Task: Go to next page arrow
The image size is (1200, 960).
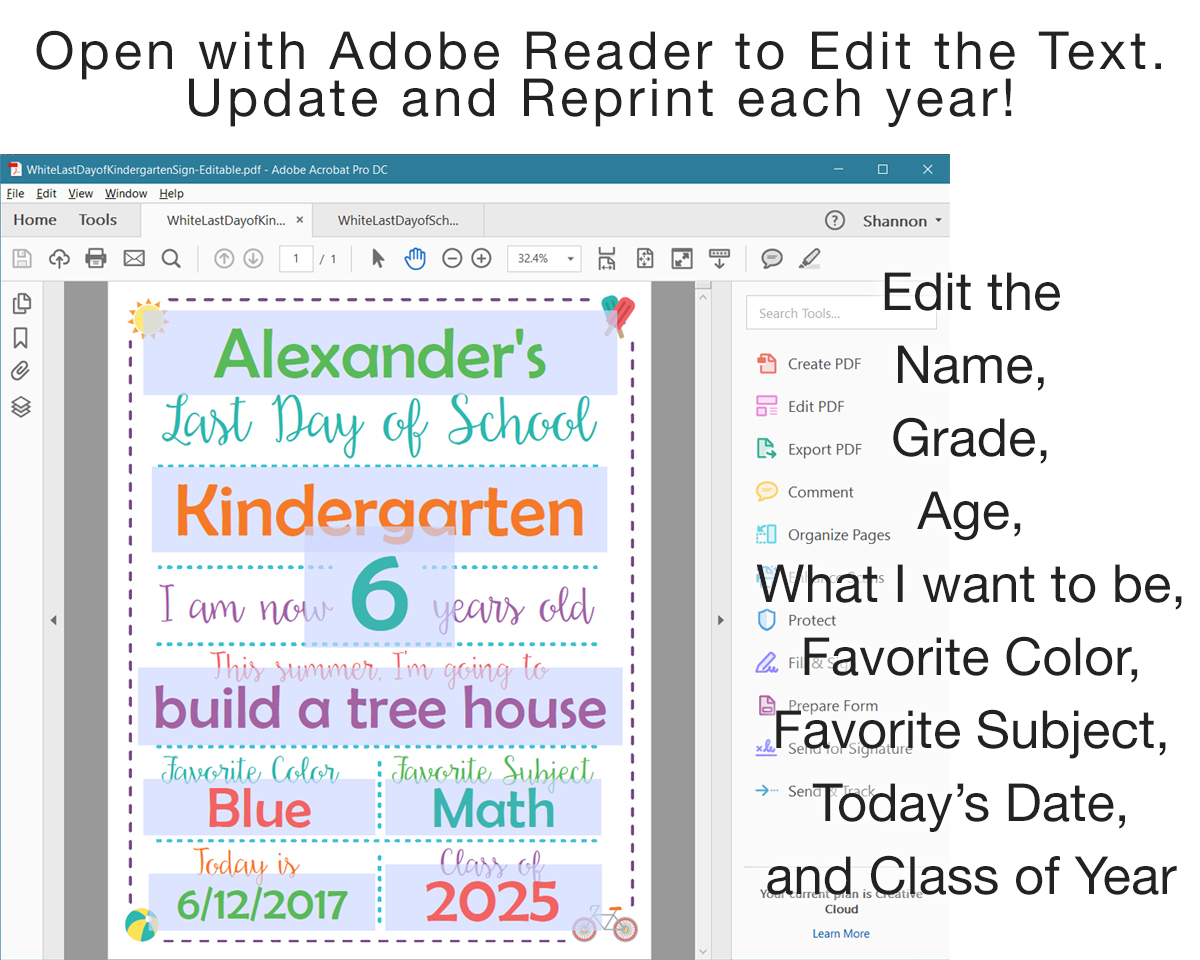Action: click(253, 259)
